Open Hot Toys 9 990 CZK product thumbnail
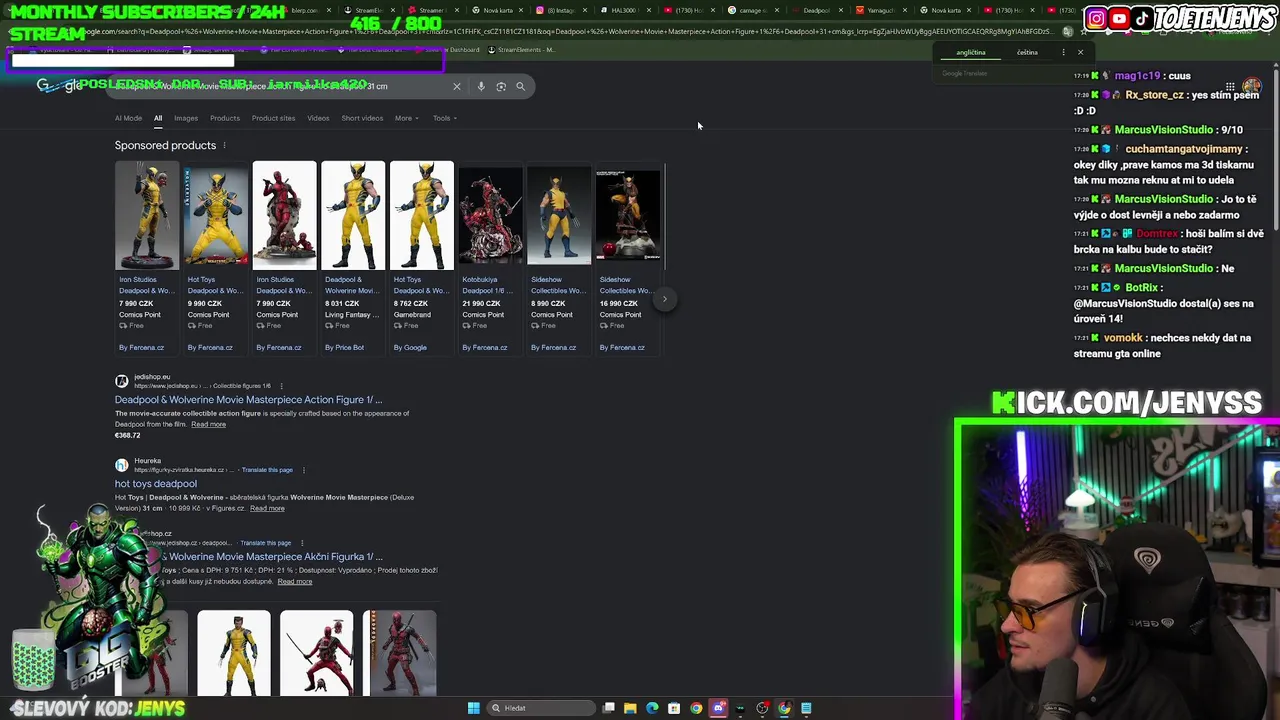The image size is (1280, 720). coord(215,215)
